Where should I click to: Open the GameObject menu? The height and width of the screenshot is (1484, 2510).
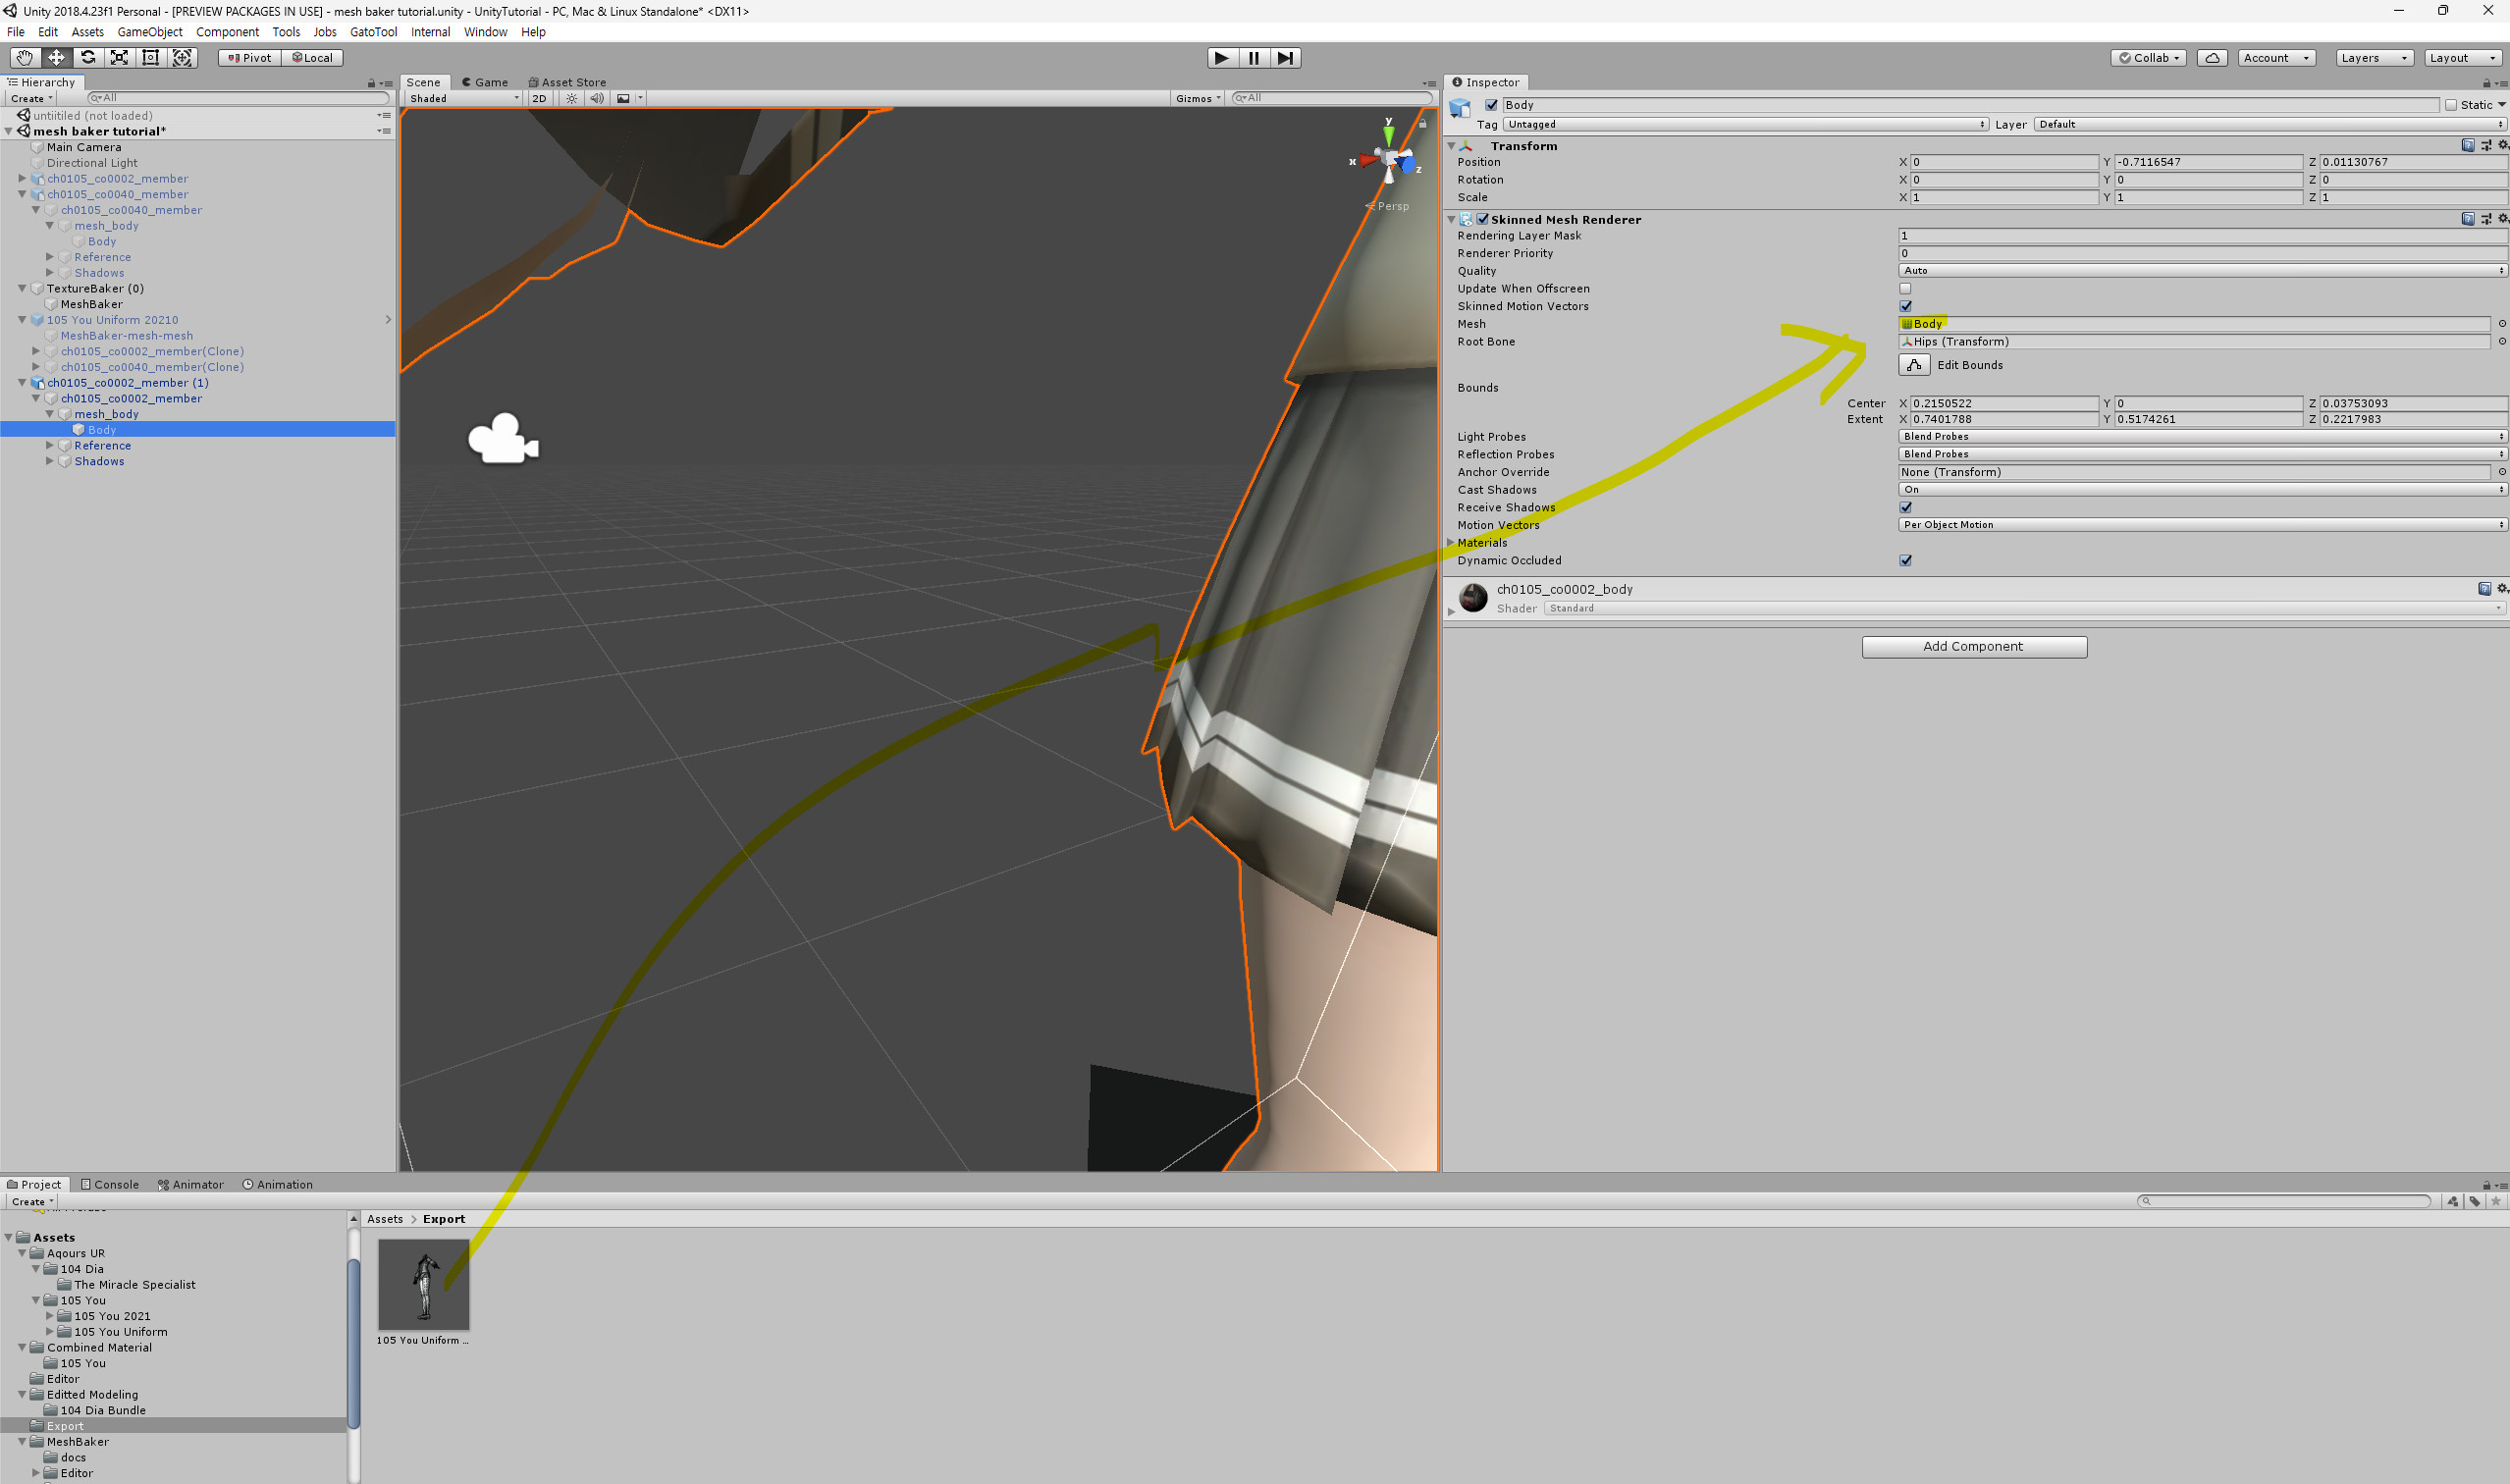(149, 32)
